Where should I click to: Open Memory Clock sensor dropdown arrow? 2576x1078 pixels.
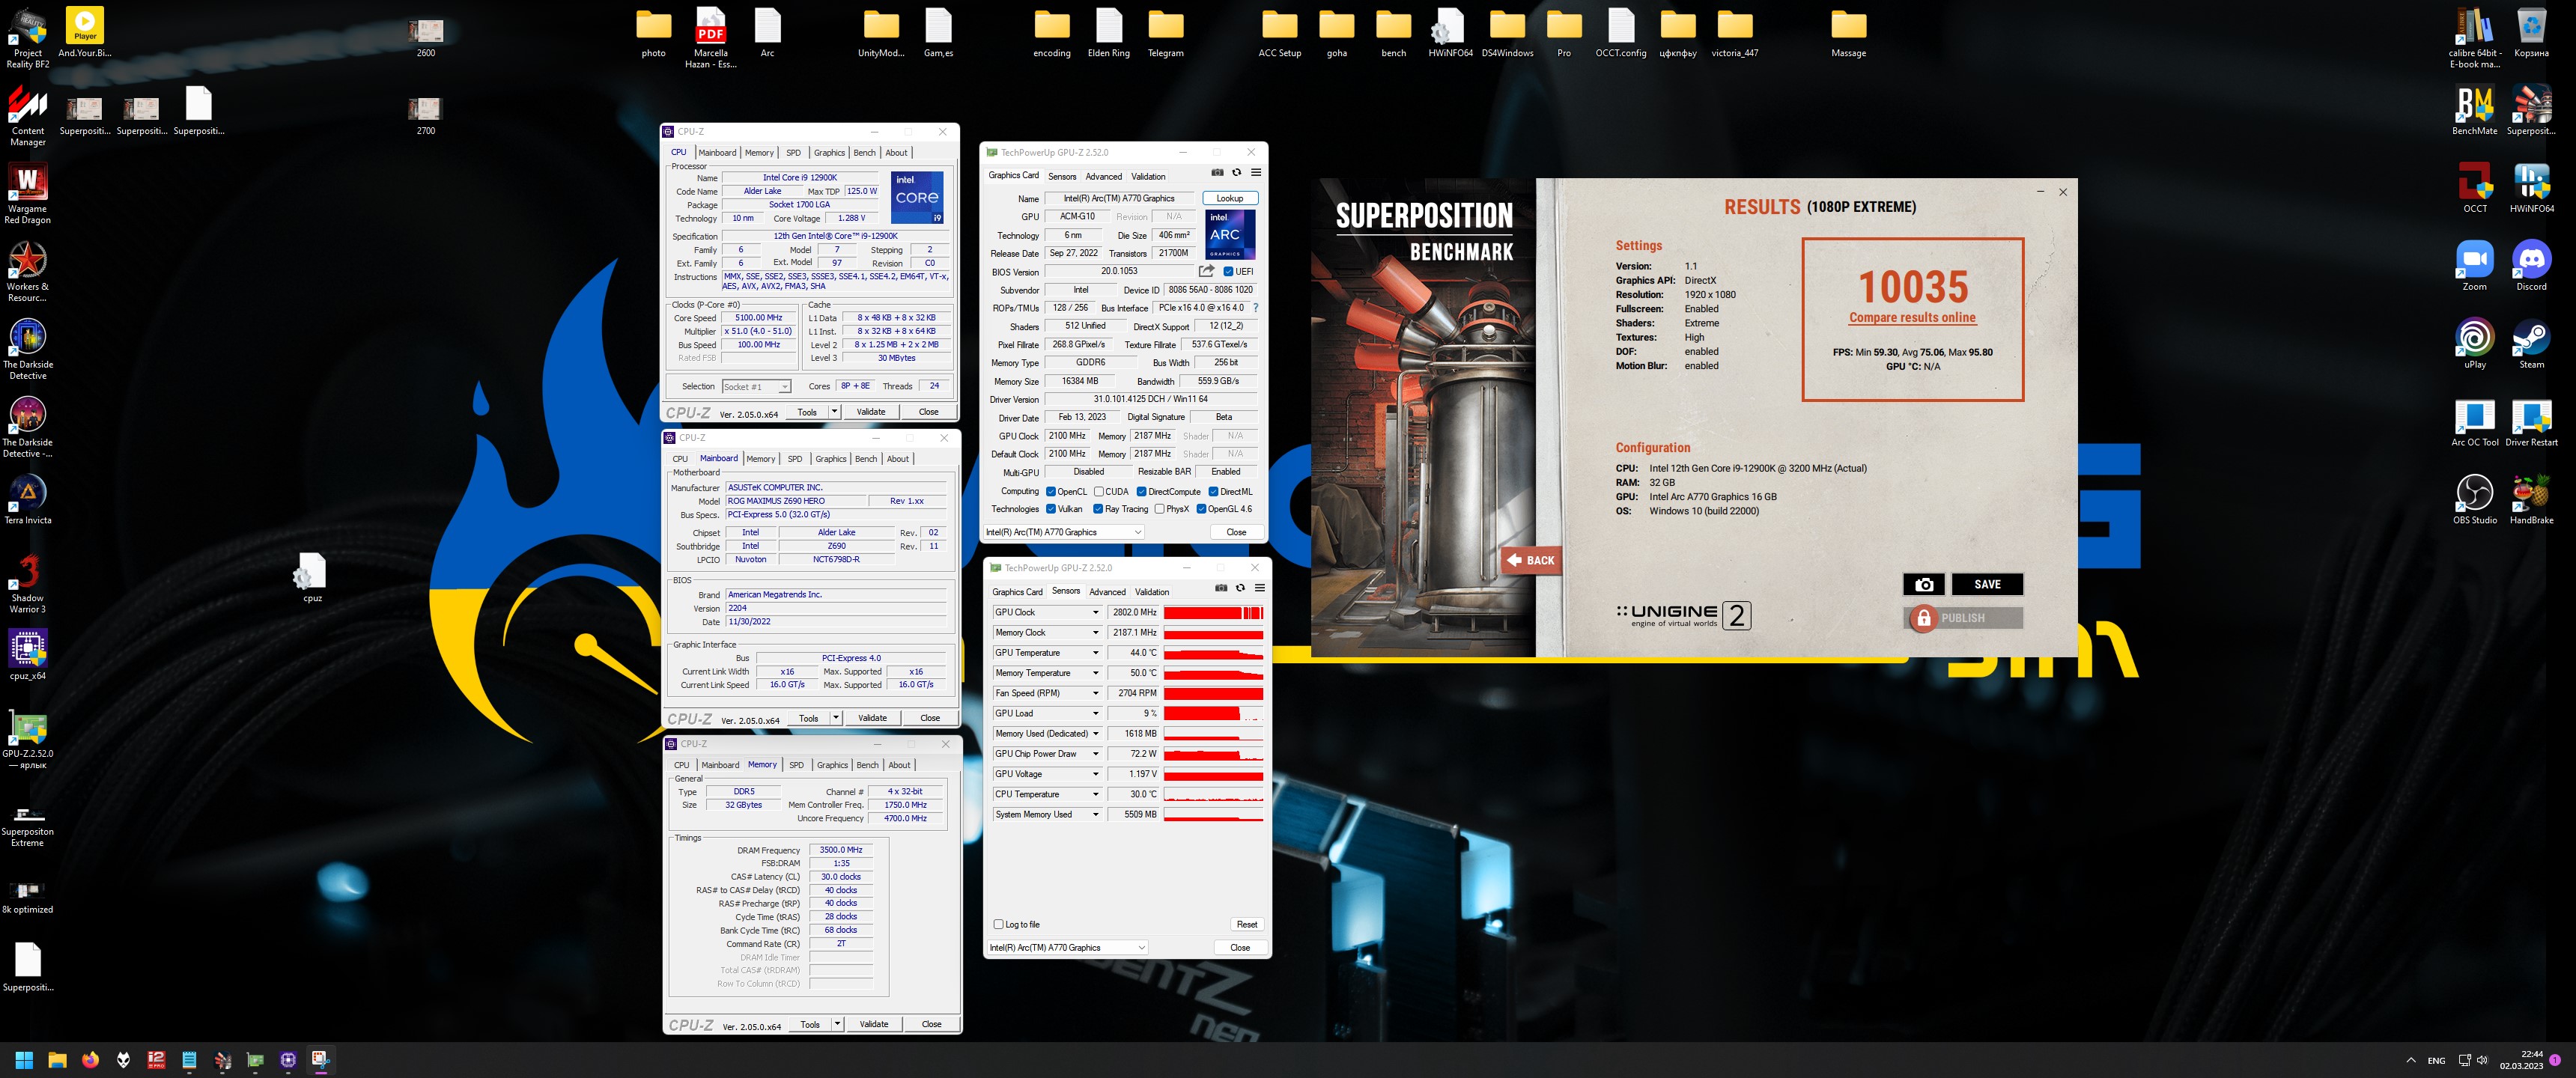(x=1095, y=633)
